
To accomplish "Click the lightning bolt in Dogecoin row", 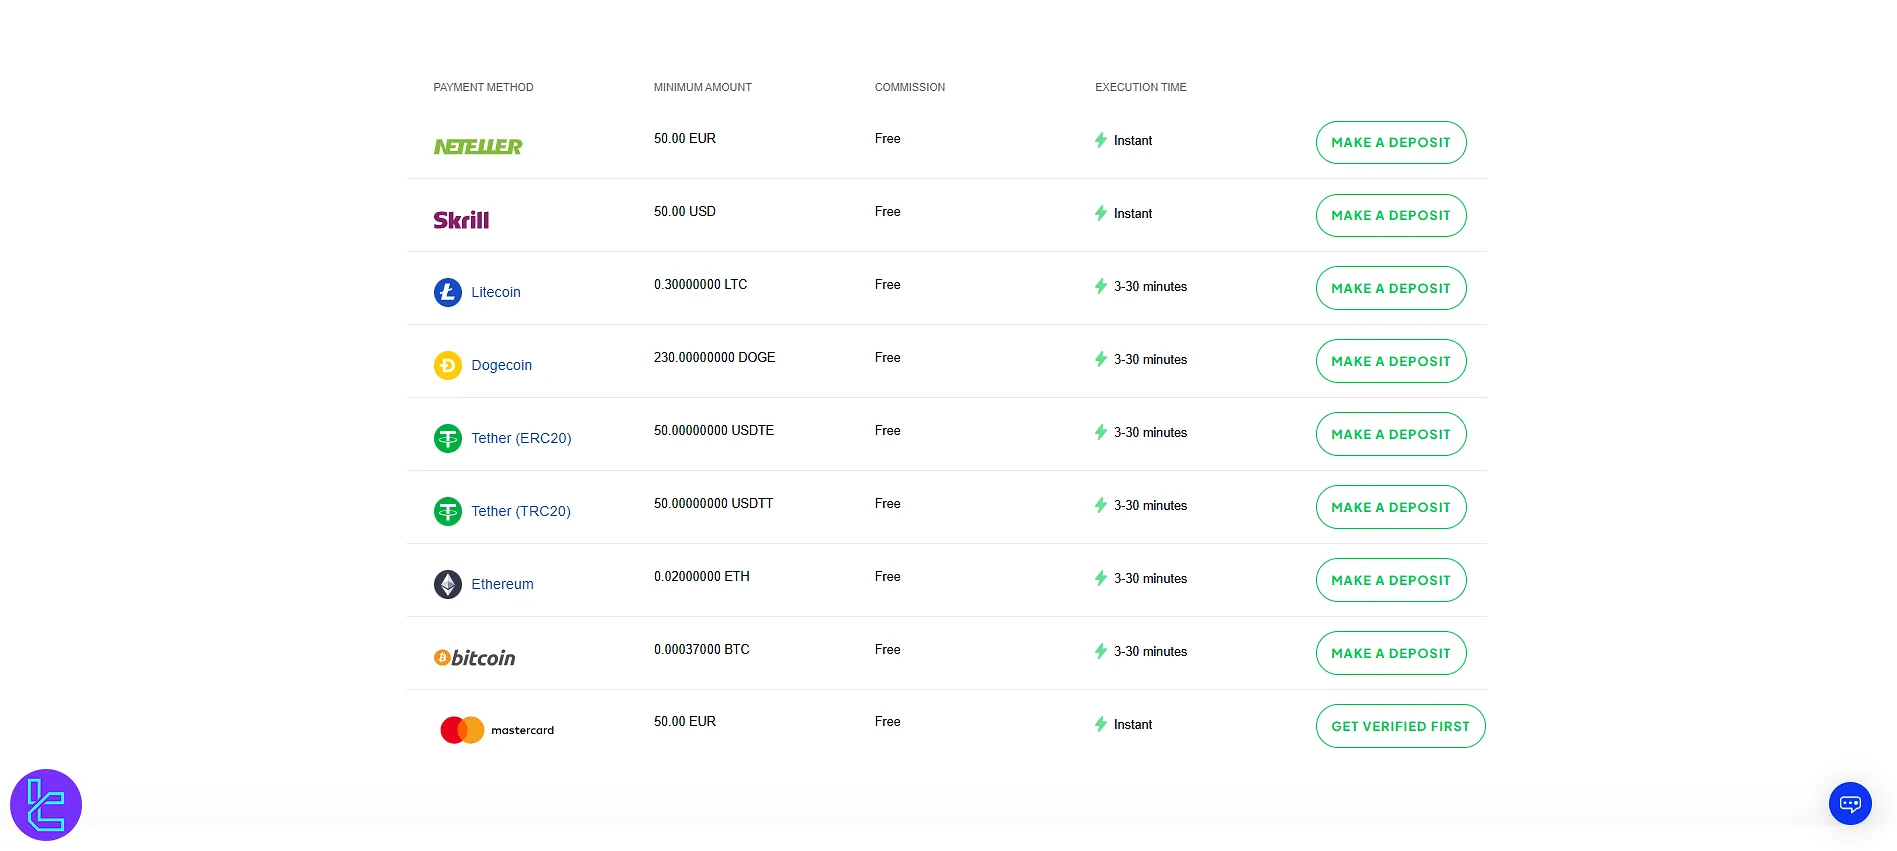I will click(x=1101, y=359).
